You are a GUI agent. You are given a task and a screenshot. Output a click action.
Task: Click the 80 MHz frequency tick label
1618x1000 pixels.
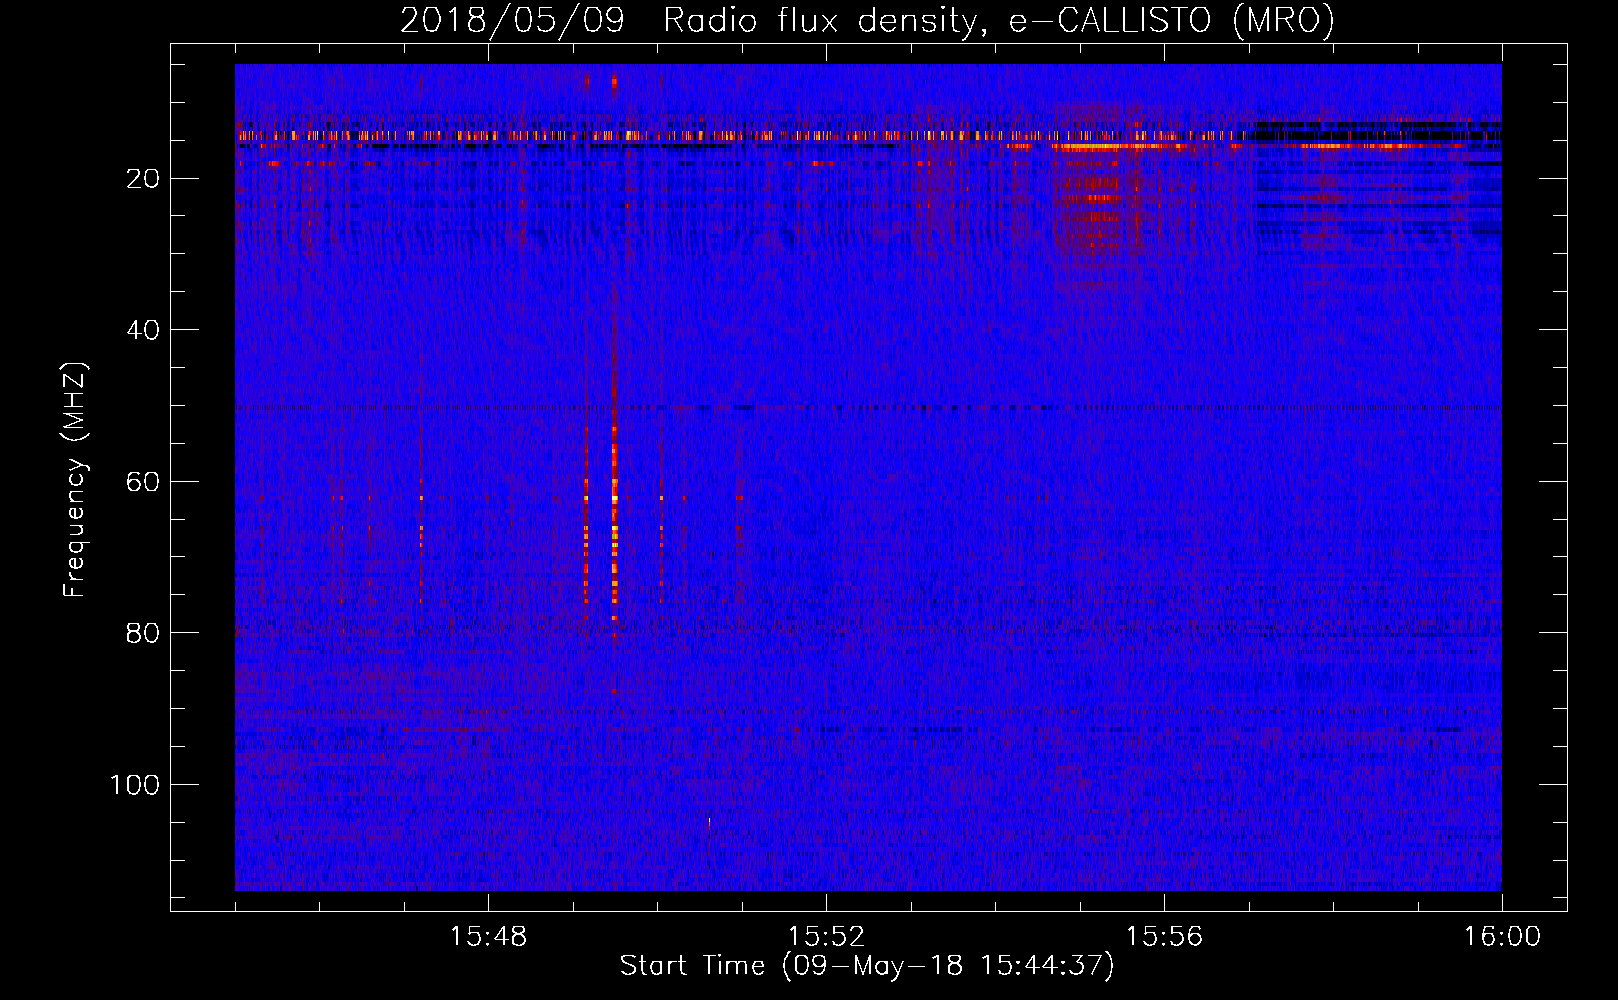point(143,633)
